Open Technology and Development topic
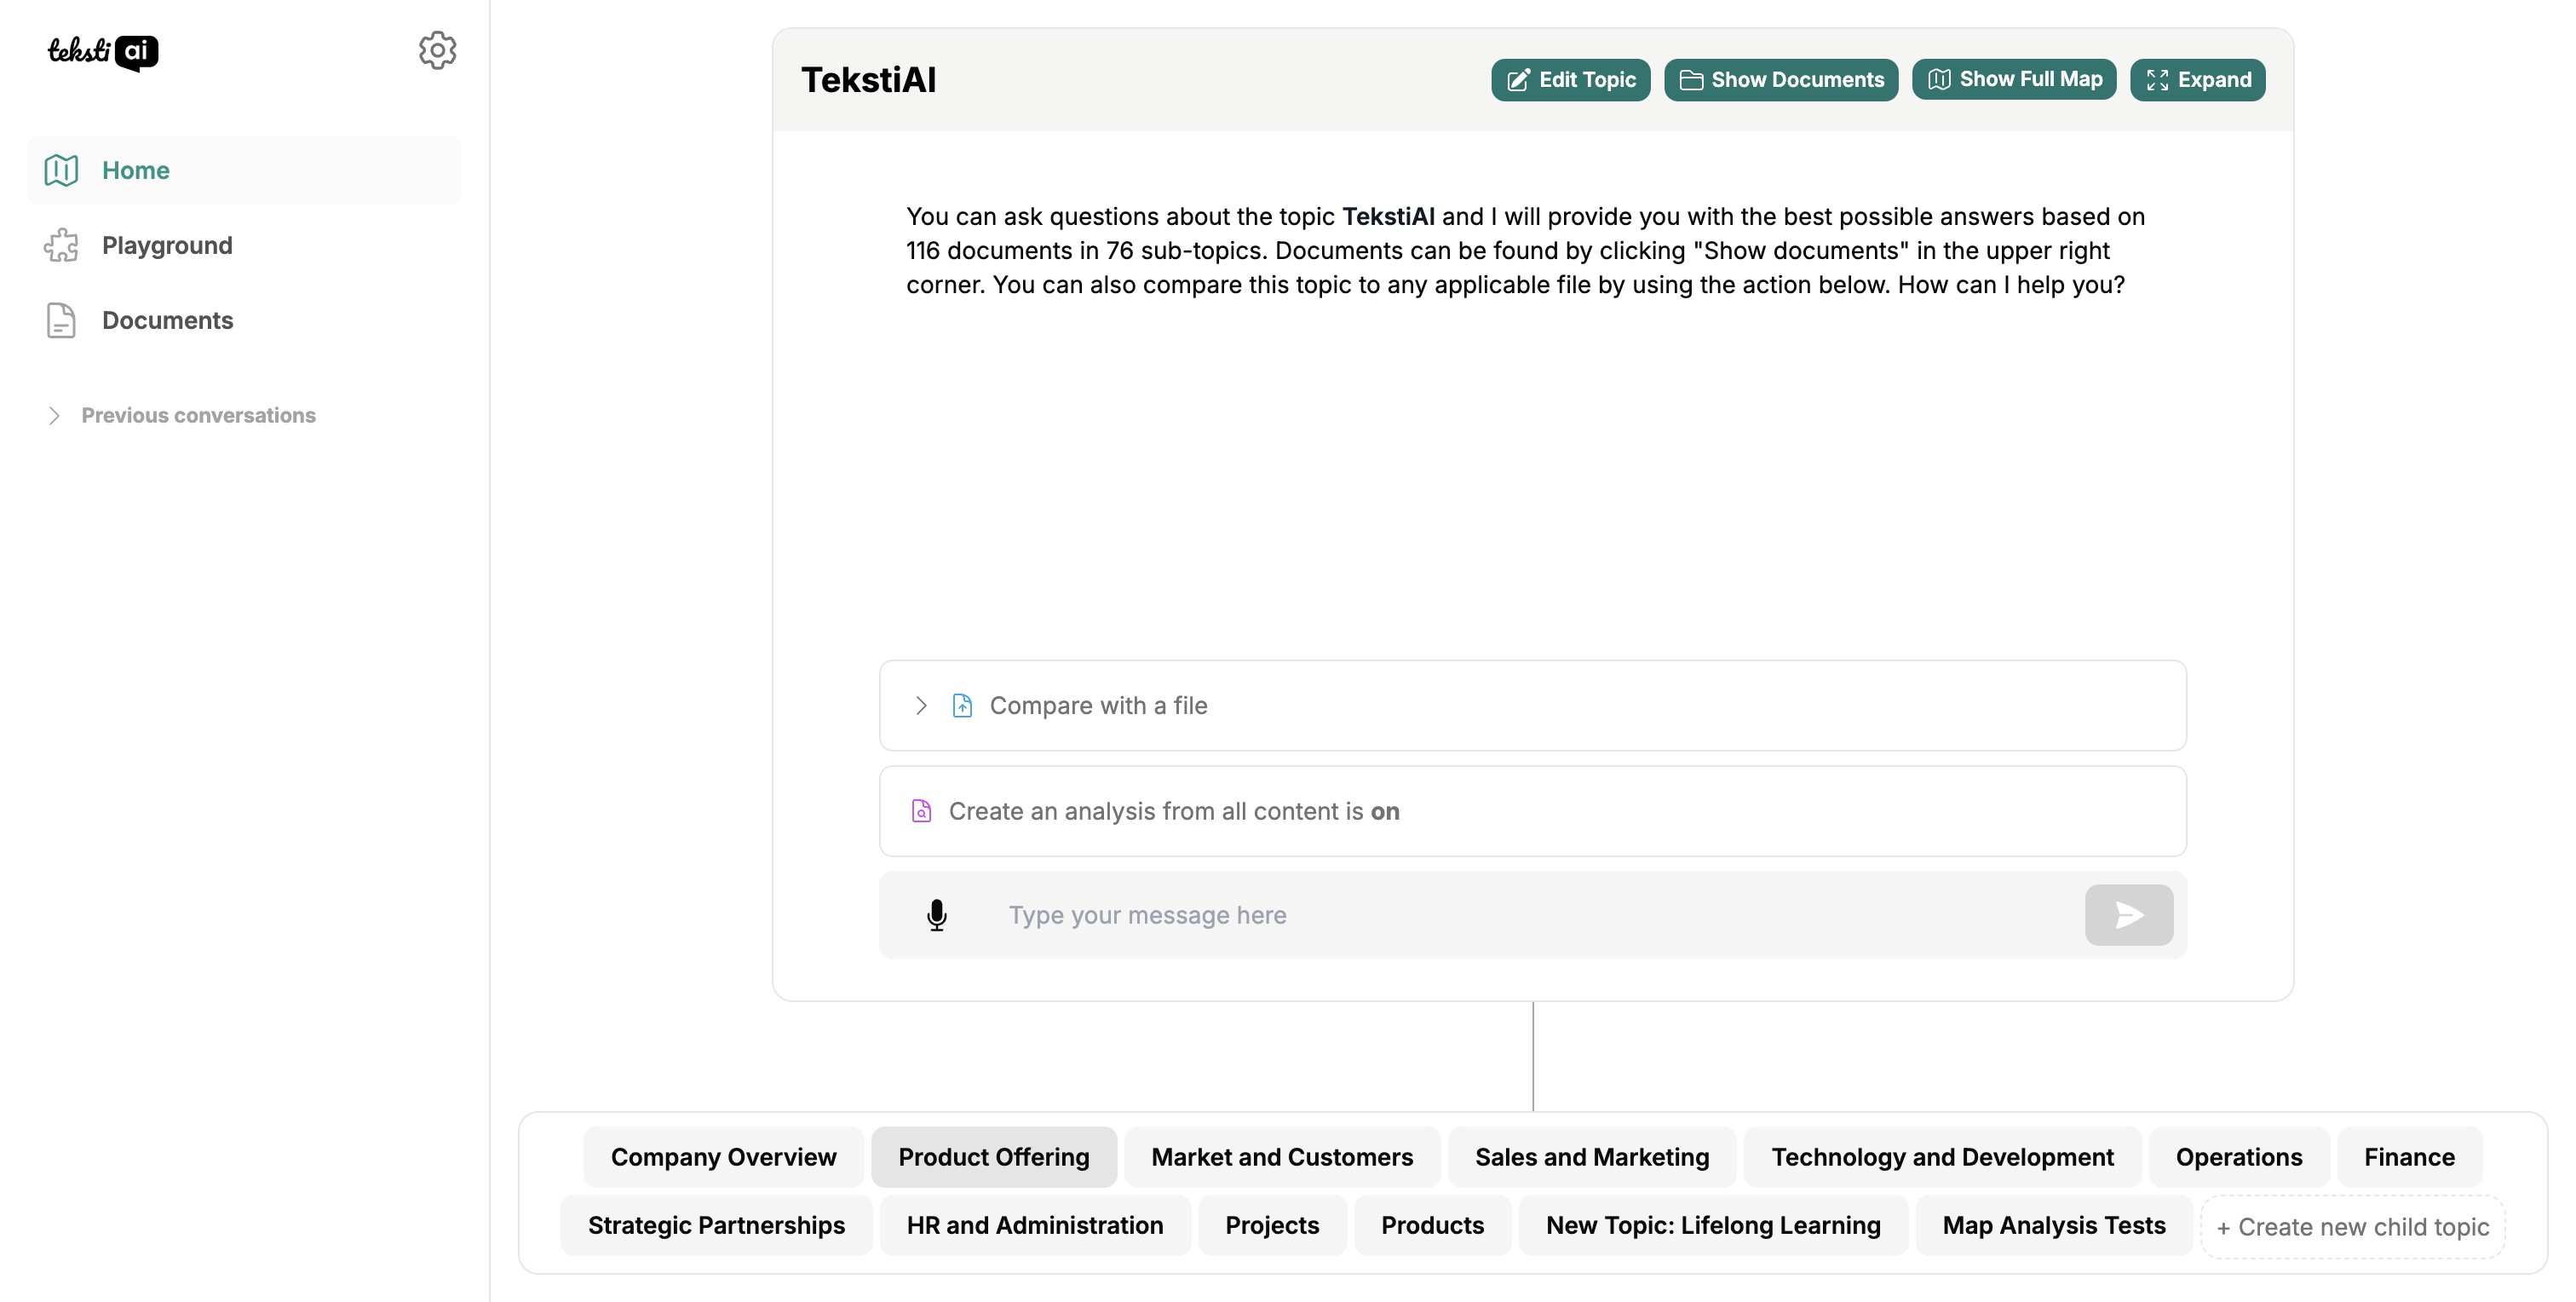Viewport: 2576px width, 1302px height. click(1942, 1157)
